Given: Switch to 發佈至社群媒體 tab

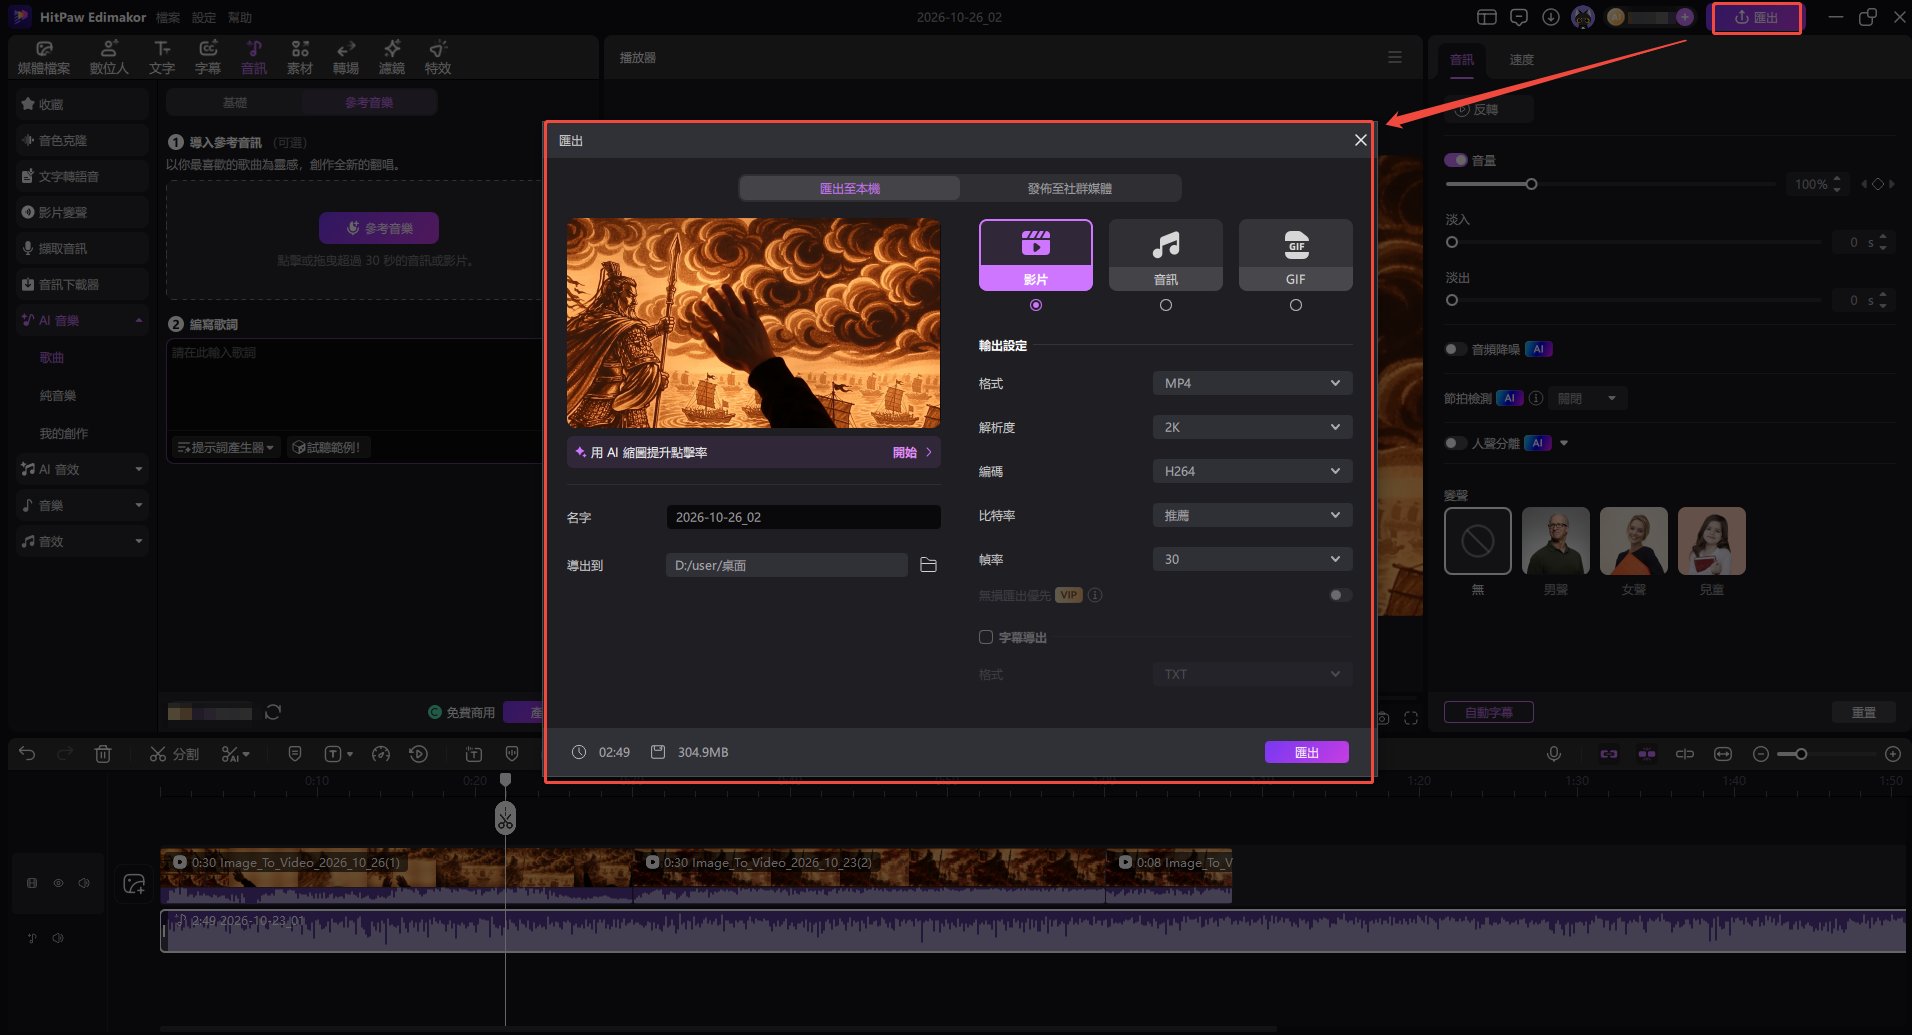Looking at the screenshot, I should (1070, 188).
